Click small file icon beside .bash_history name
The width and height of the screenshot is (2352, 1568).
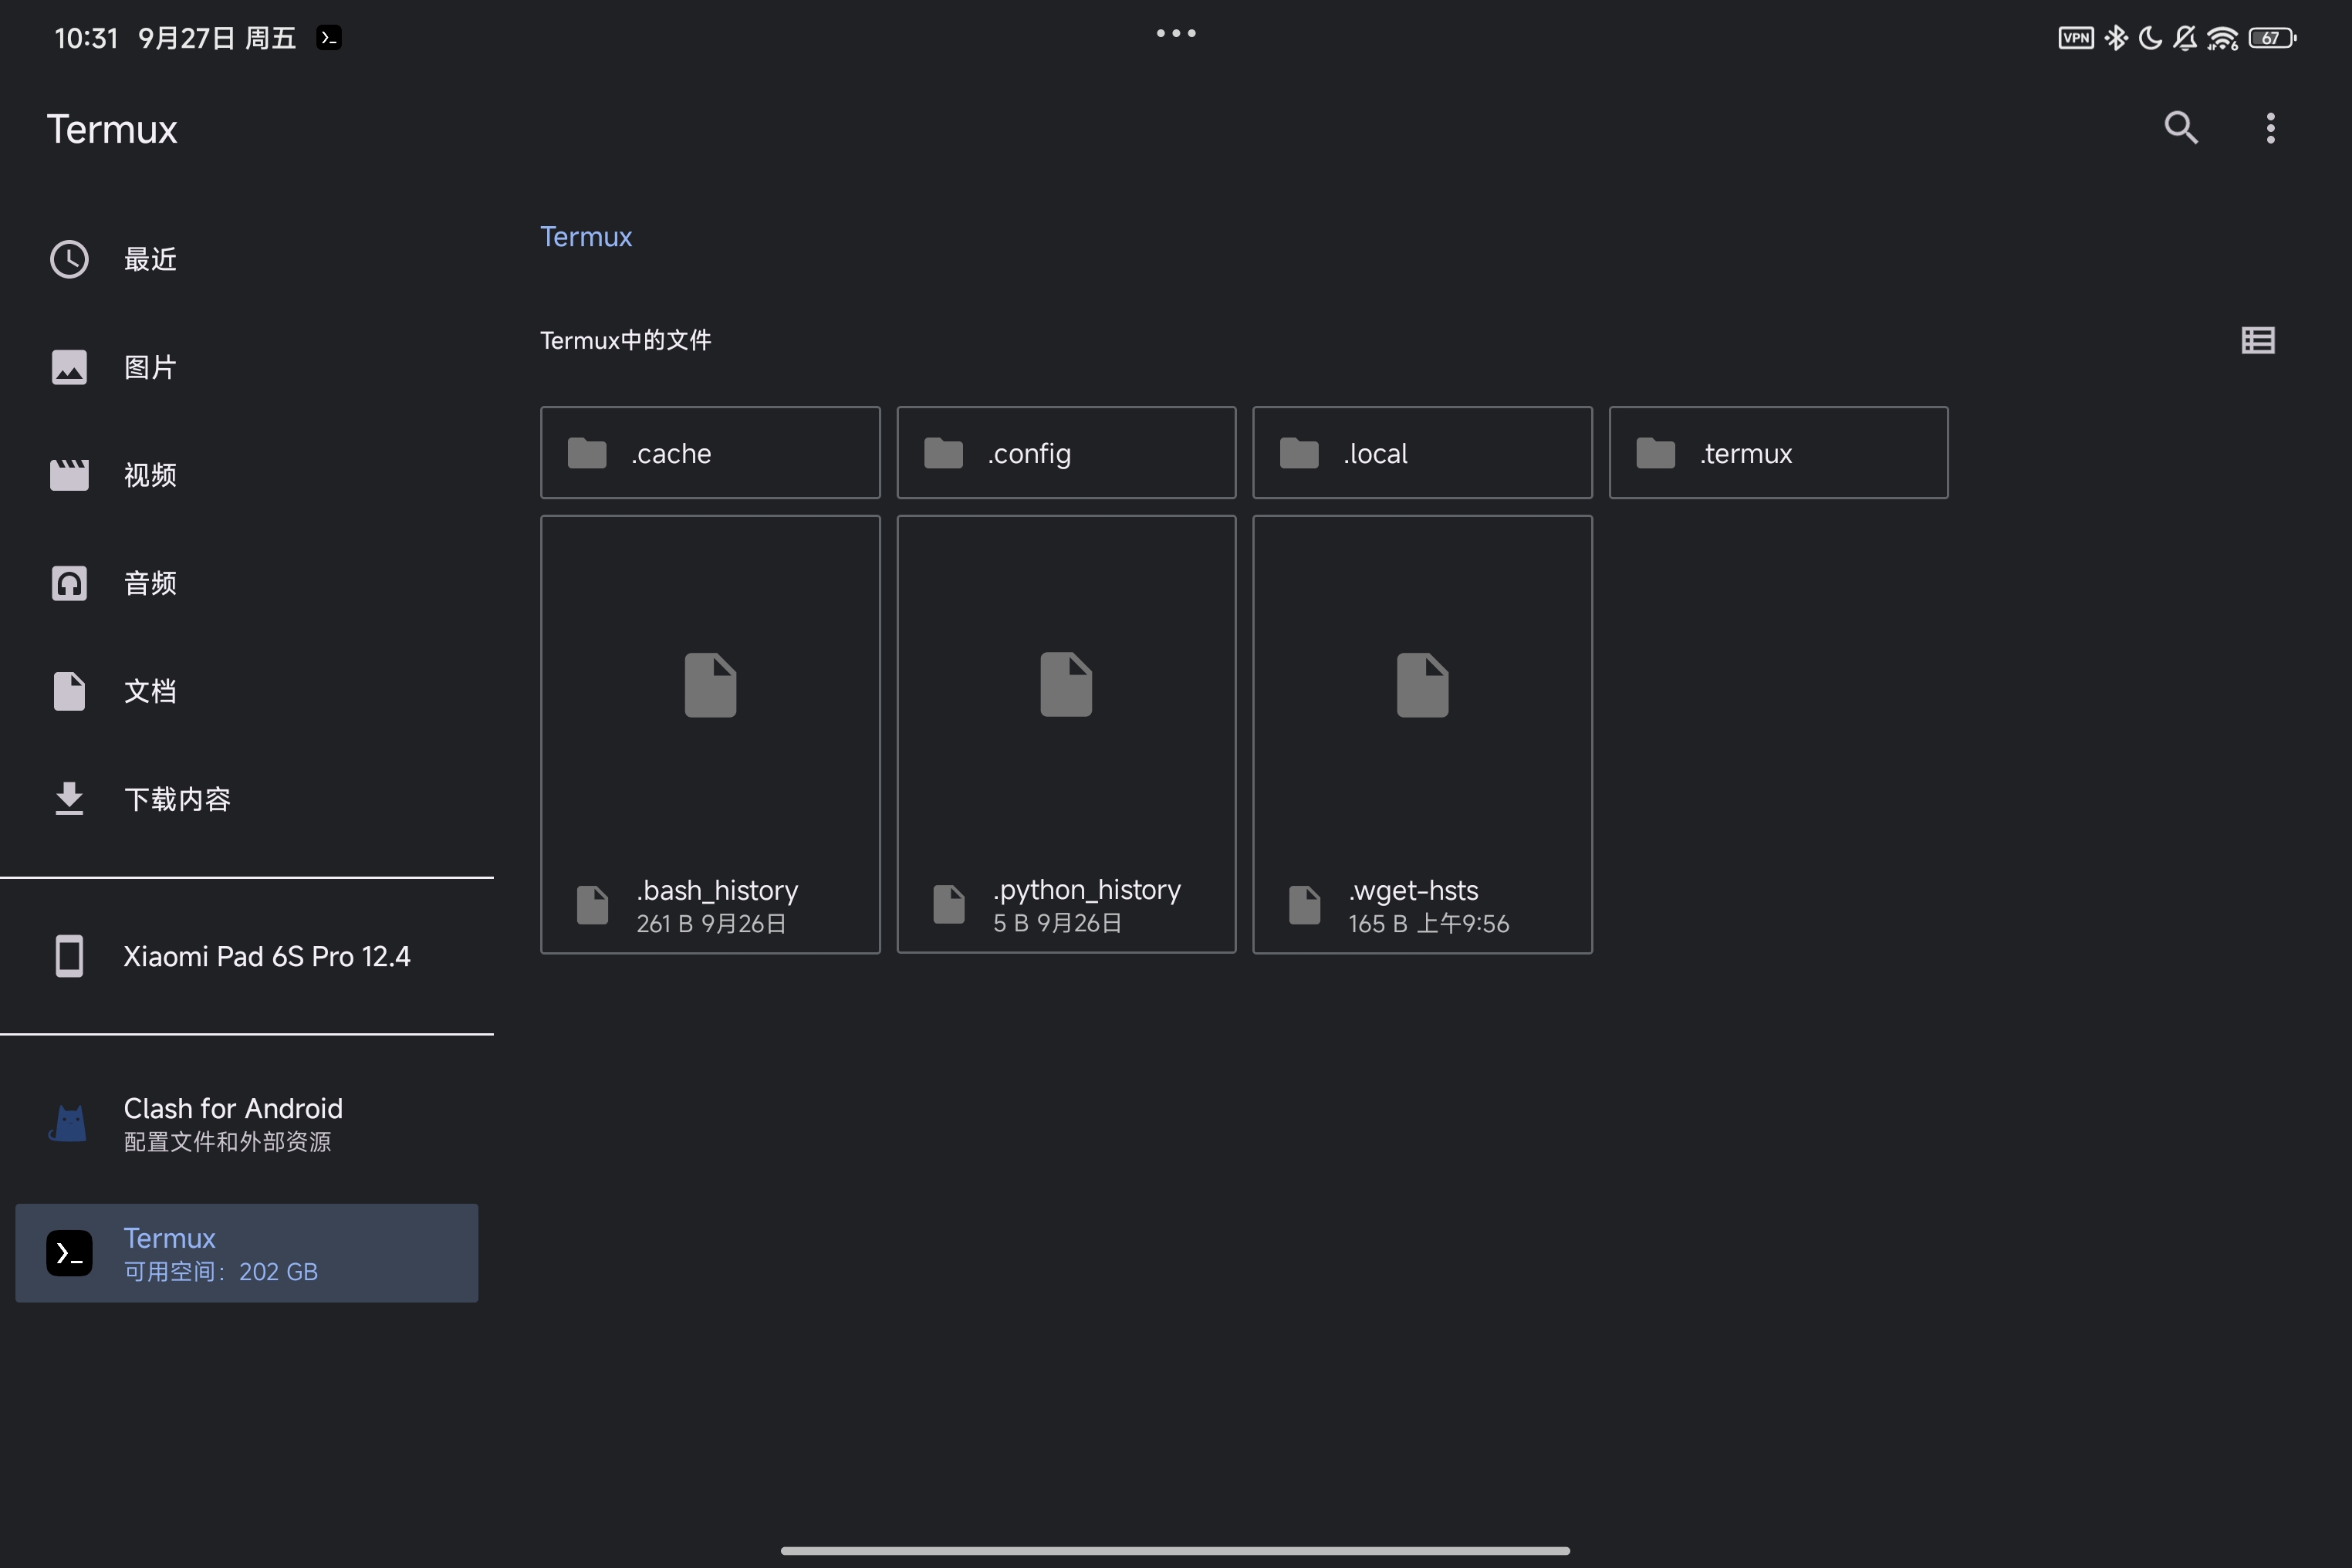click(x=593, y=905)
